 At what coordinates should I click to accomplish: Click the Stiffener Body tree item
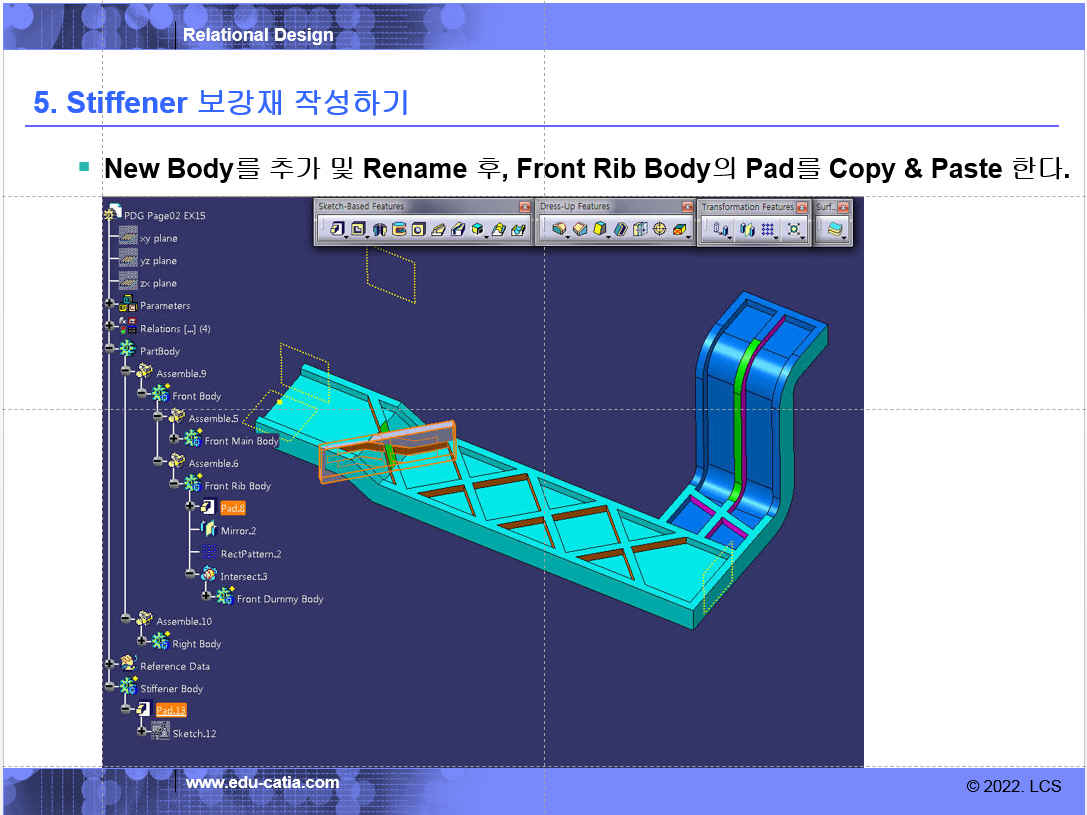click(x=171, y=688)
